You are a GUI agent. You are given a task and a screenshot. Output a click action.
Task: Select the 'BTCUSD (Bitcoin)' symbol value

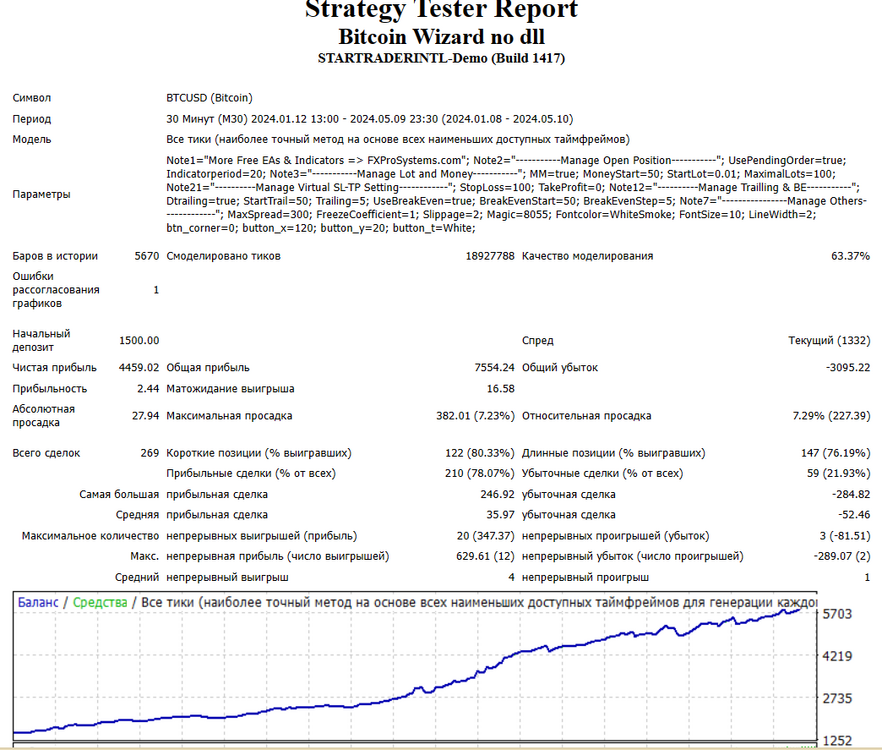tap(209, 98)
